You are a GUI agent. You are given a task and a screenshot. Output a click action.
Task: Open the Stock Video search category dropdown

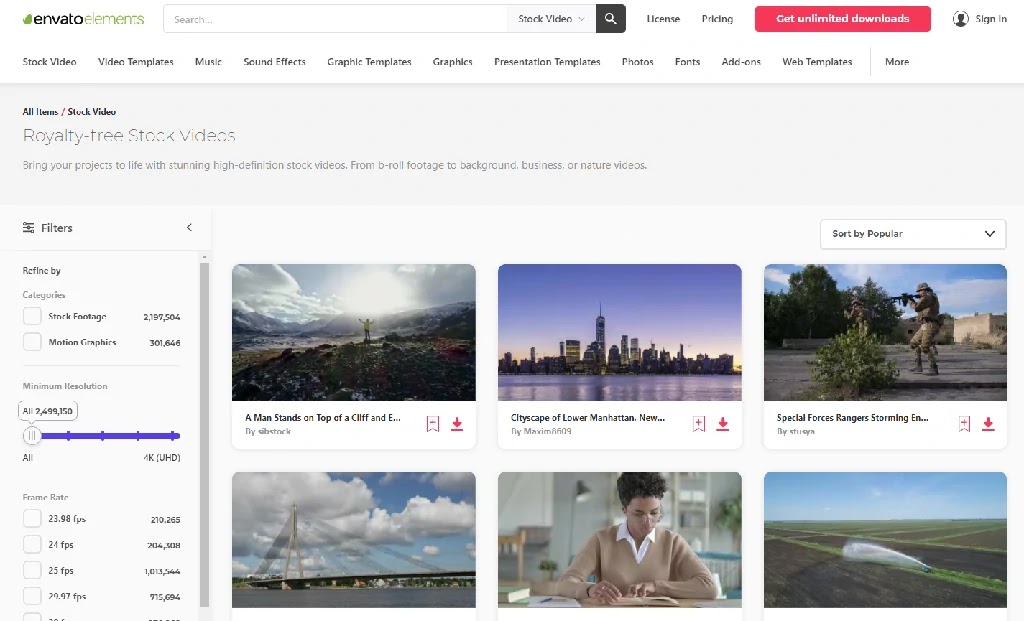tap(551, 19)
